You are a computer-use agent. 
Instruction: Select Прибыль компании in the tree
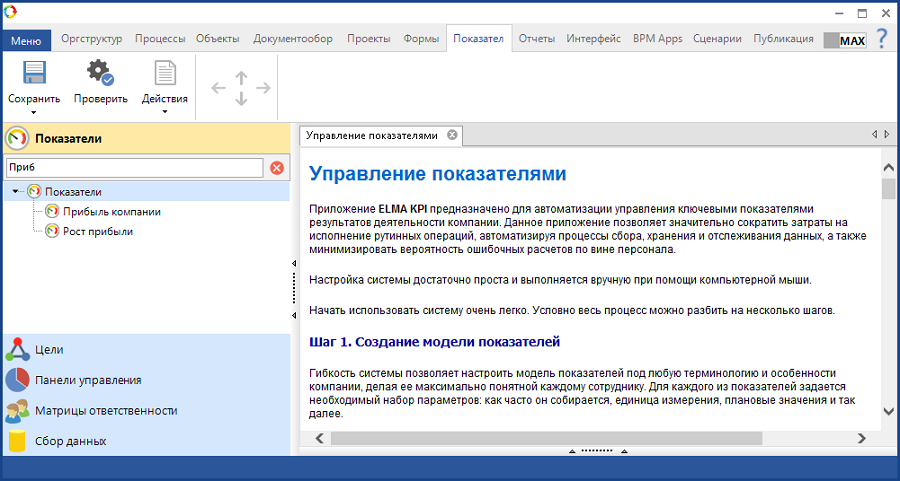click(x=111, y=211)
